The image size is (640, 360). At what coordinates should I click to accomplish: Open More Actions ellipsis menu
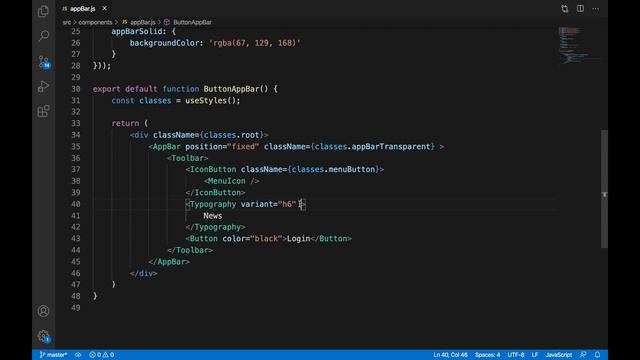[596, 9]
